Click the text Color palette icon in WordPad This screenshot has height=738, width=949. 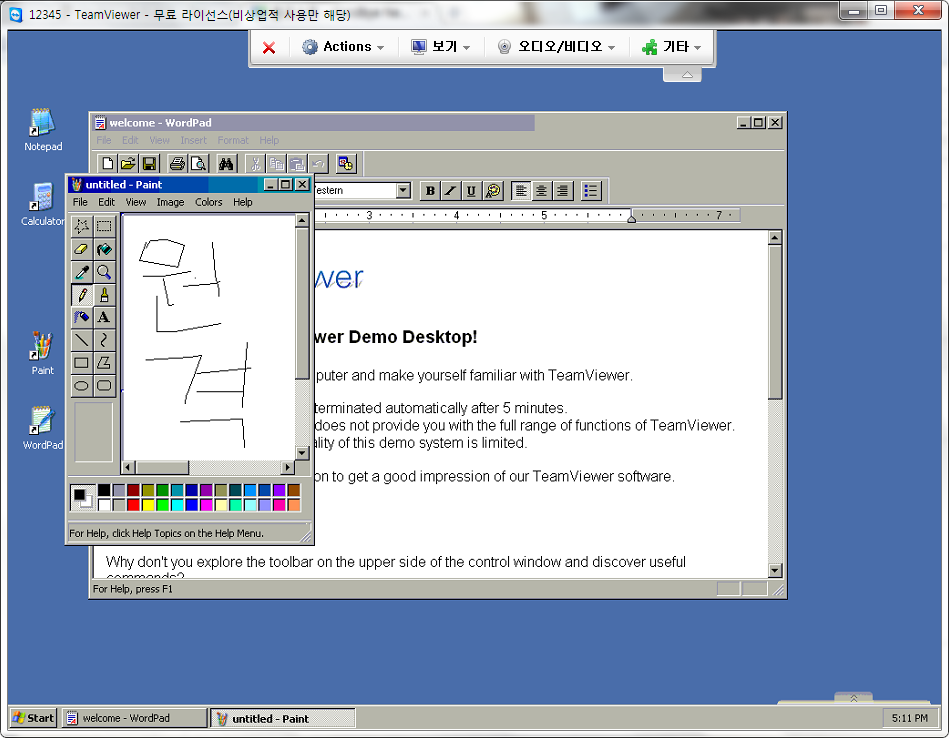493,191
